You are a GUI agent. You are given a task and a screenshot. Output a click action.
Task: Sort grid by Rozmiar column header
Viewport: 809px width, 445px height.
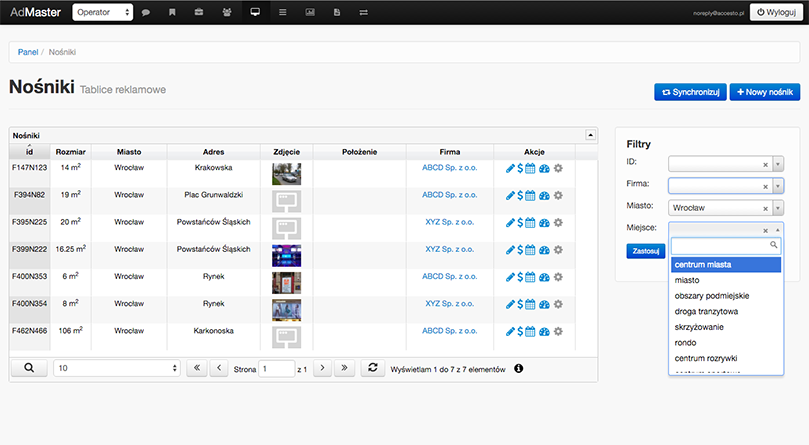[x=71, y=152]
